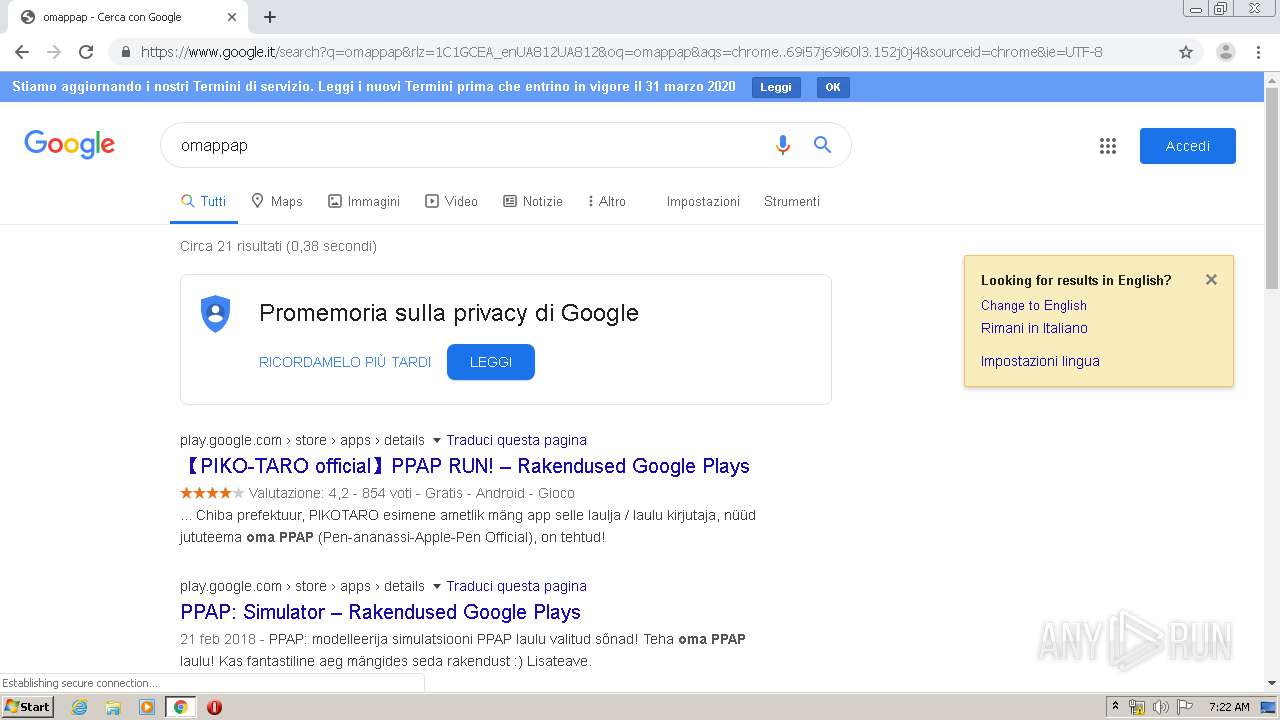
Task: Expand the Altro more options menu
Action: coord(607,201)
